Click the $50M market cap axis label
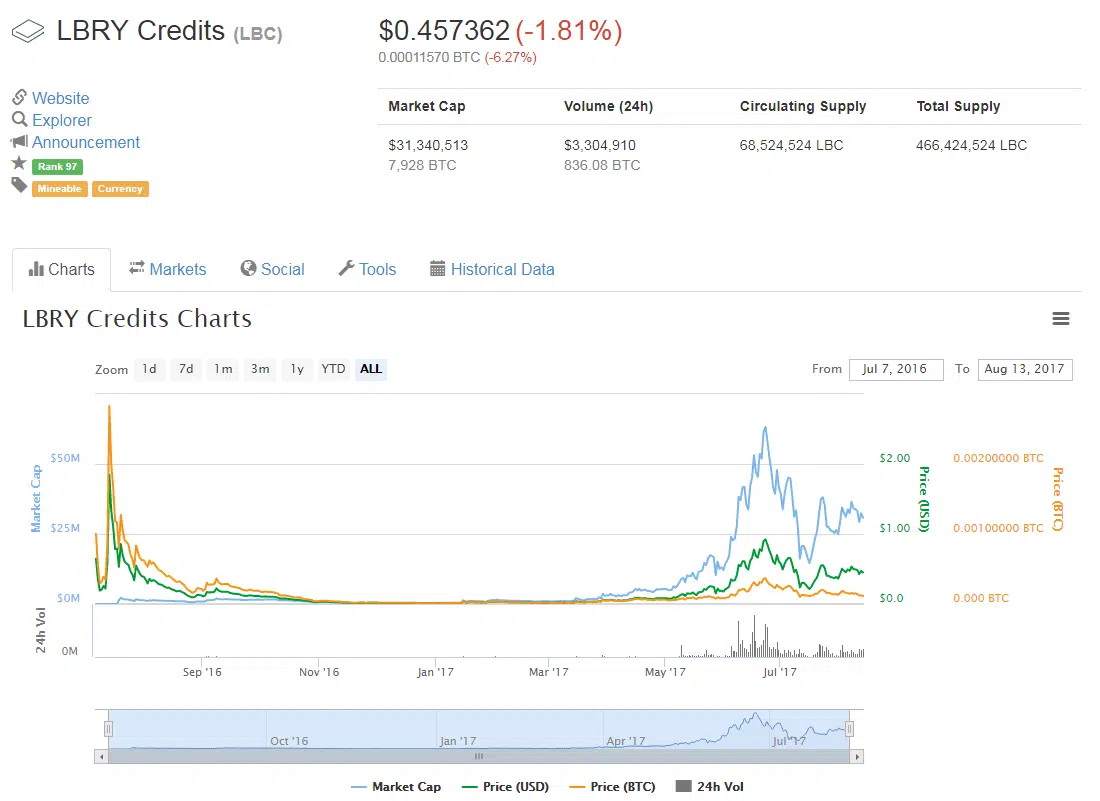 tap(65, 458)
